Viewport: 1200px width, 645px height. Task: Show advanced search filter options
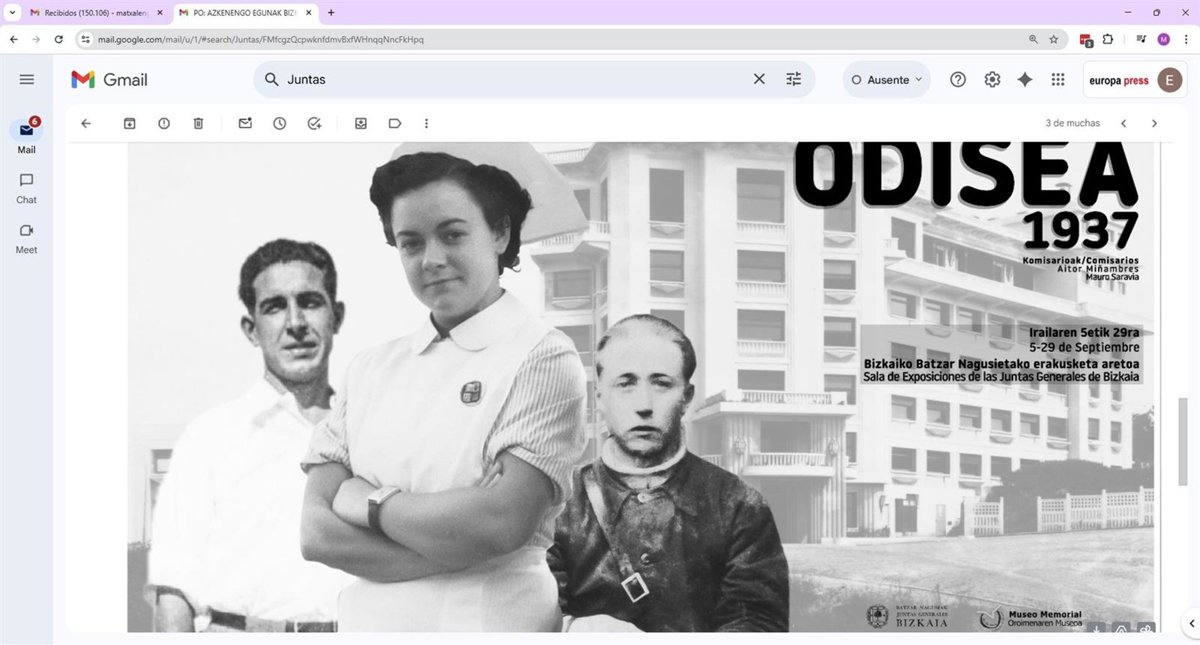pyautogui.click(x=794, y=79)
